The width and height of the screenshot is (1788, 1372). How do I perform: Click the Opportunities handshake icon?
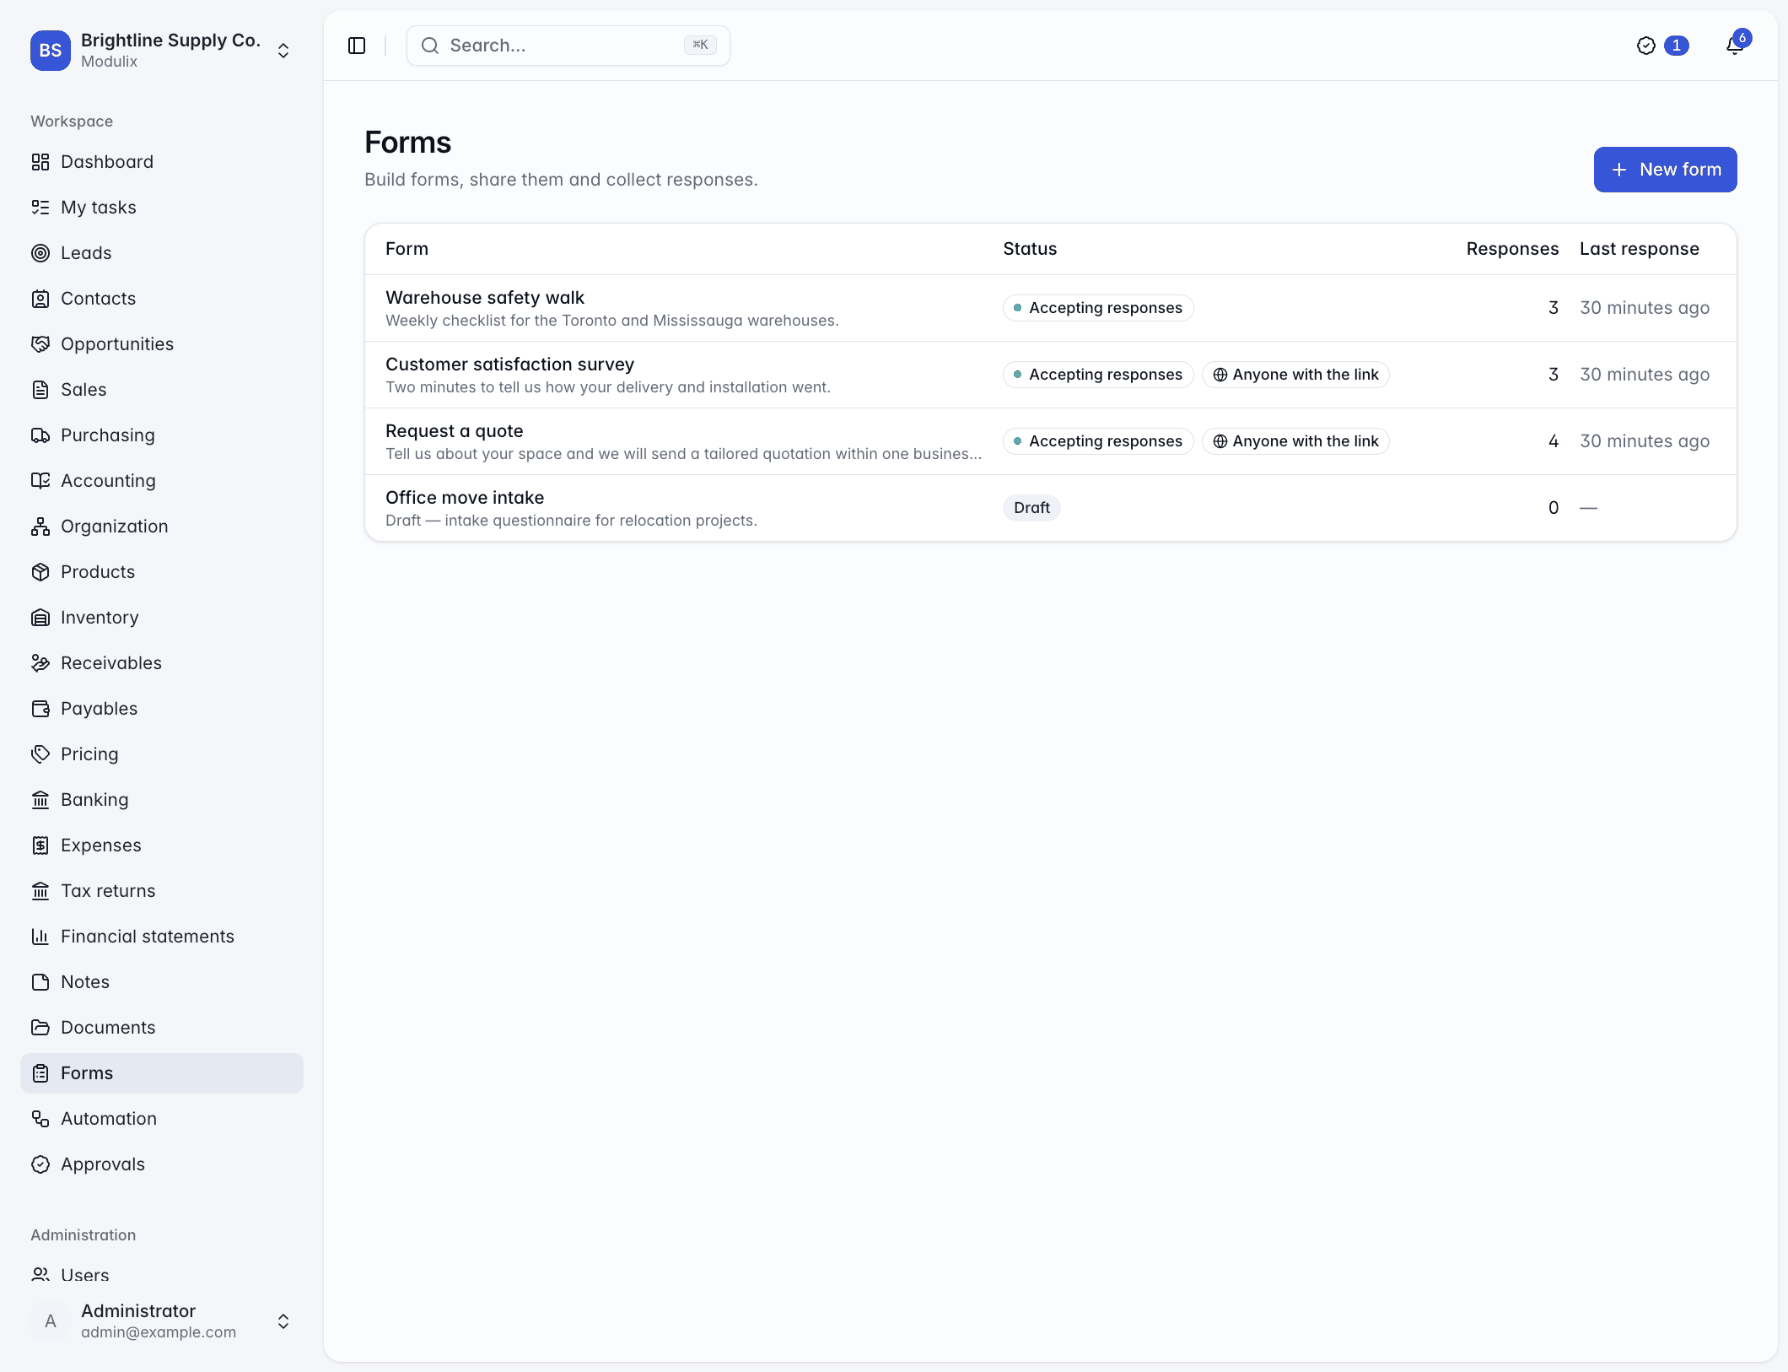[x=40, y=344]
